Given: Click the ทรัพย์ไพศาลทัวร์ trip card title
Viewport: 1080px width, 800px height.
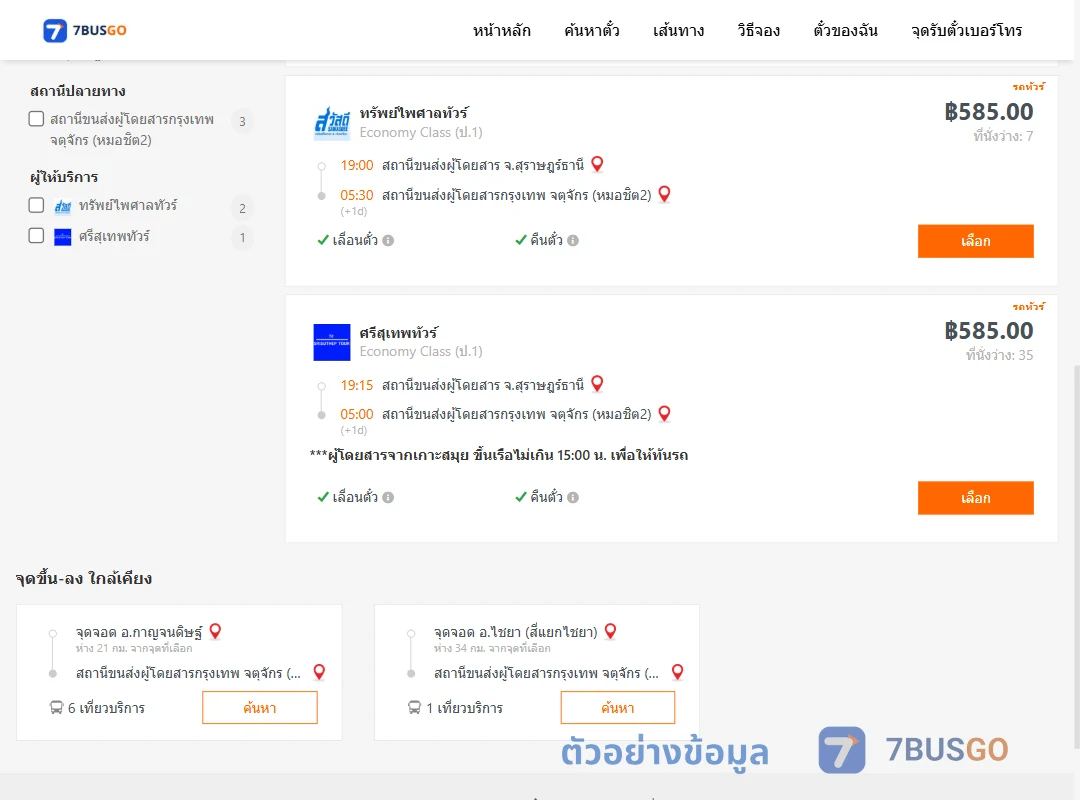Looking at the screenshot, I should click(x=414, y=113).
